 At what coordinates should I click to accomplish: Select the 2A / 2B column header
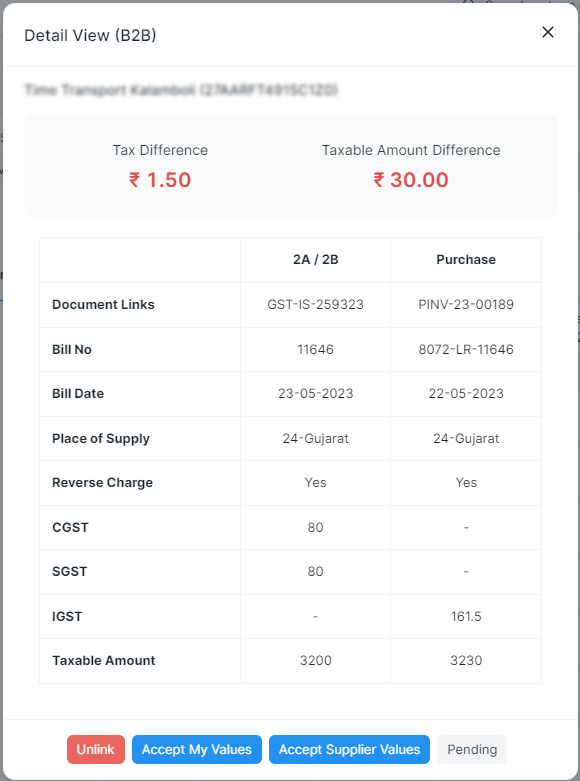pos(315,260)
